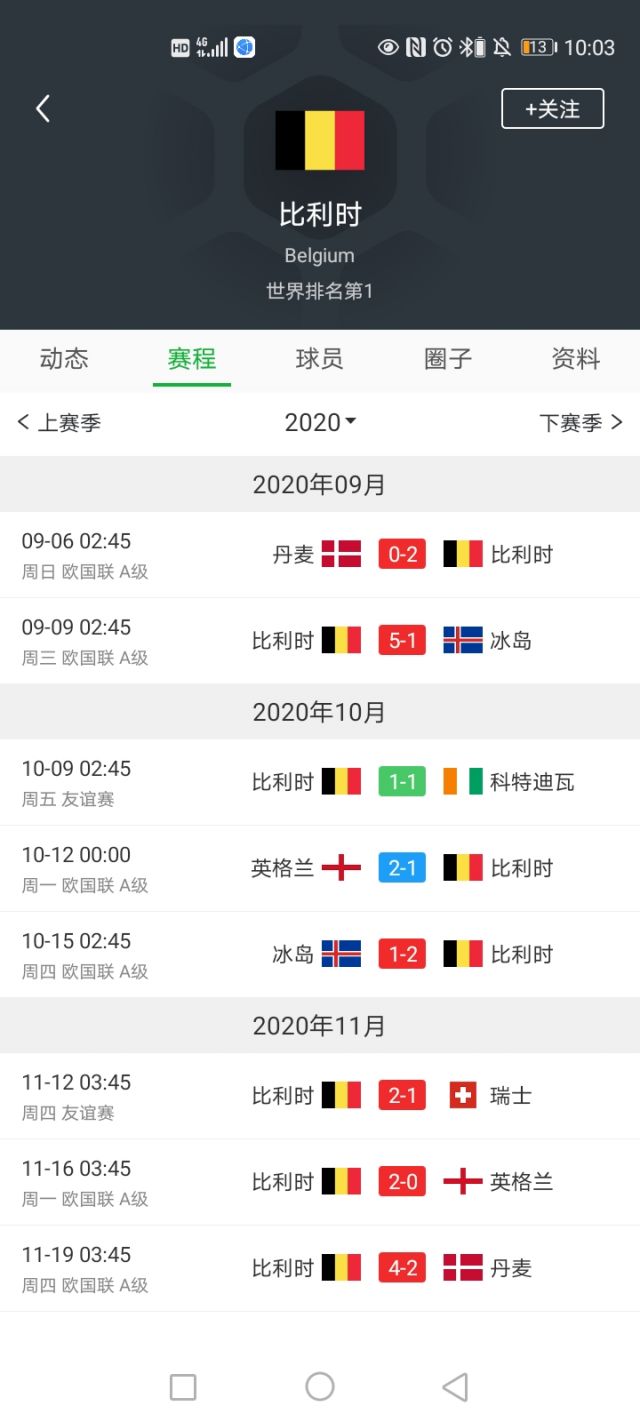Tap the circular home navigation button
Screen dimensions: 640x1422
[x=319, y=1387]
